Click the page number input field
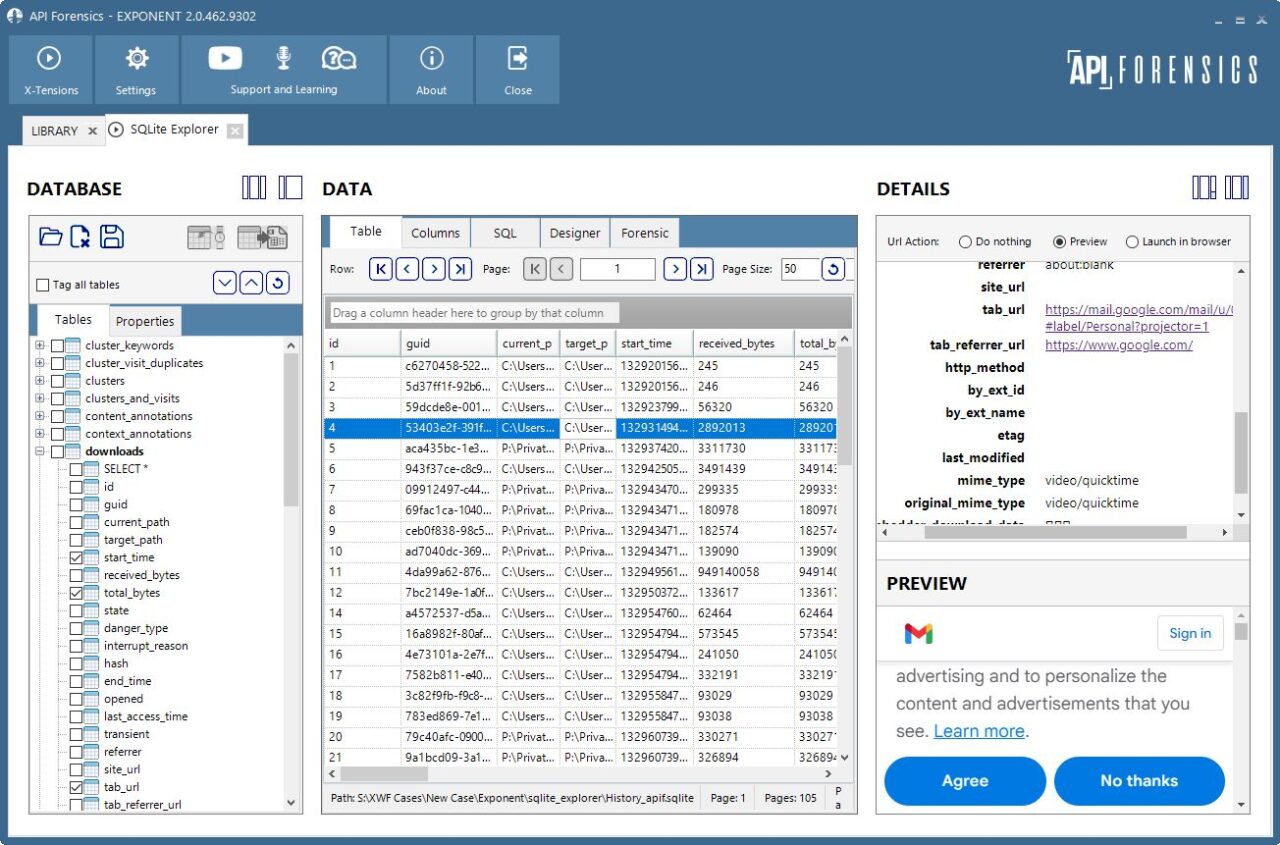The image size is (1280, 845). (x=617, y=268)
